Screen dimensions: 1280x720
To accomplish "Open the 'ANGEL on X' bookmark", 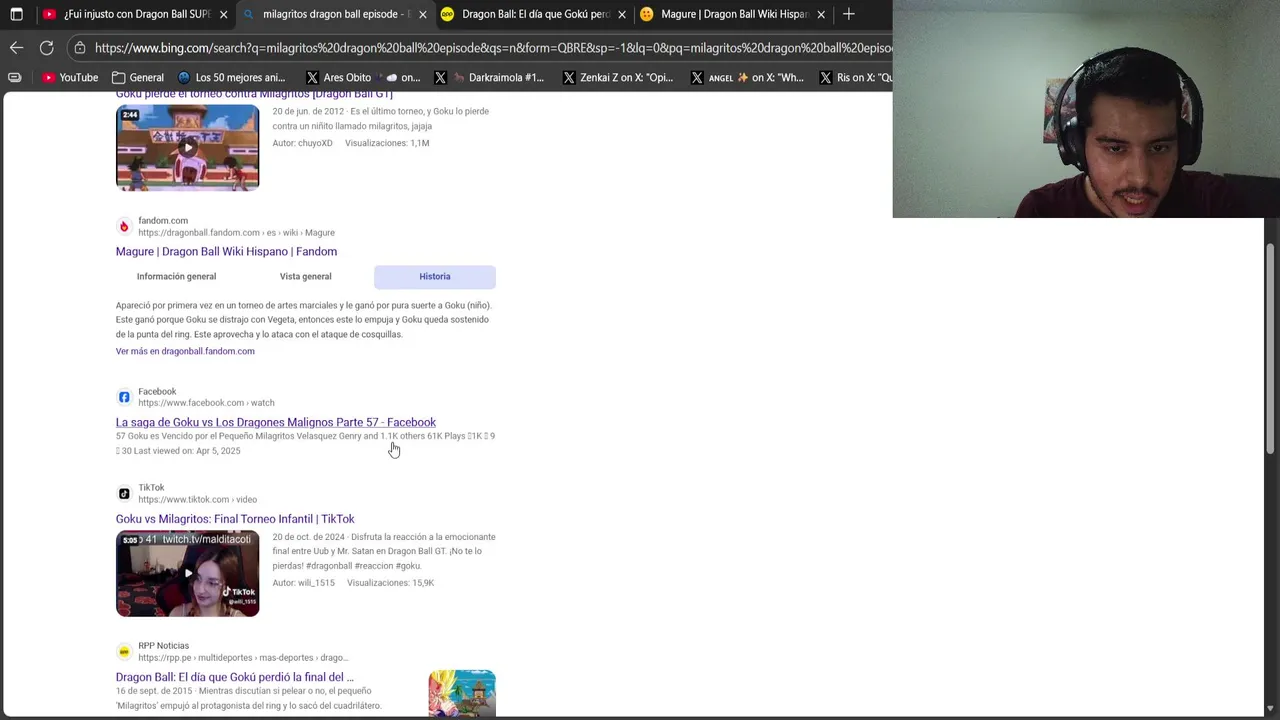I will click(746, 77).
